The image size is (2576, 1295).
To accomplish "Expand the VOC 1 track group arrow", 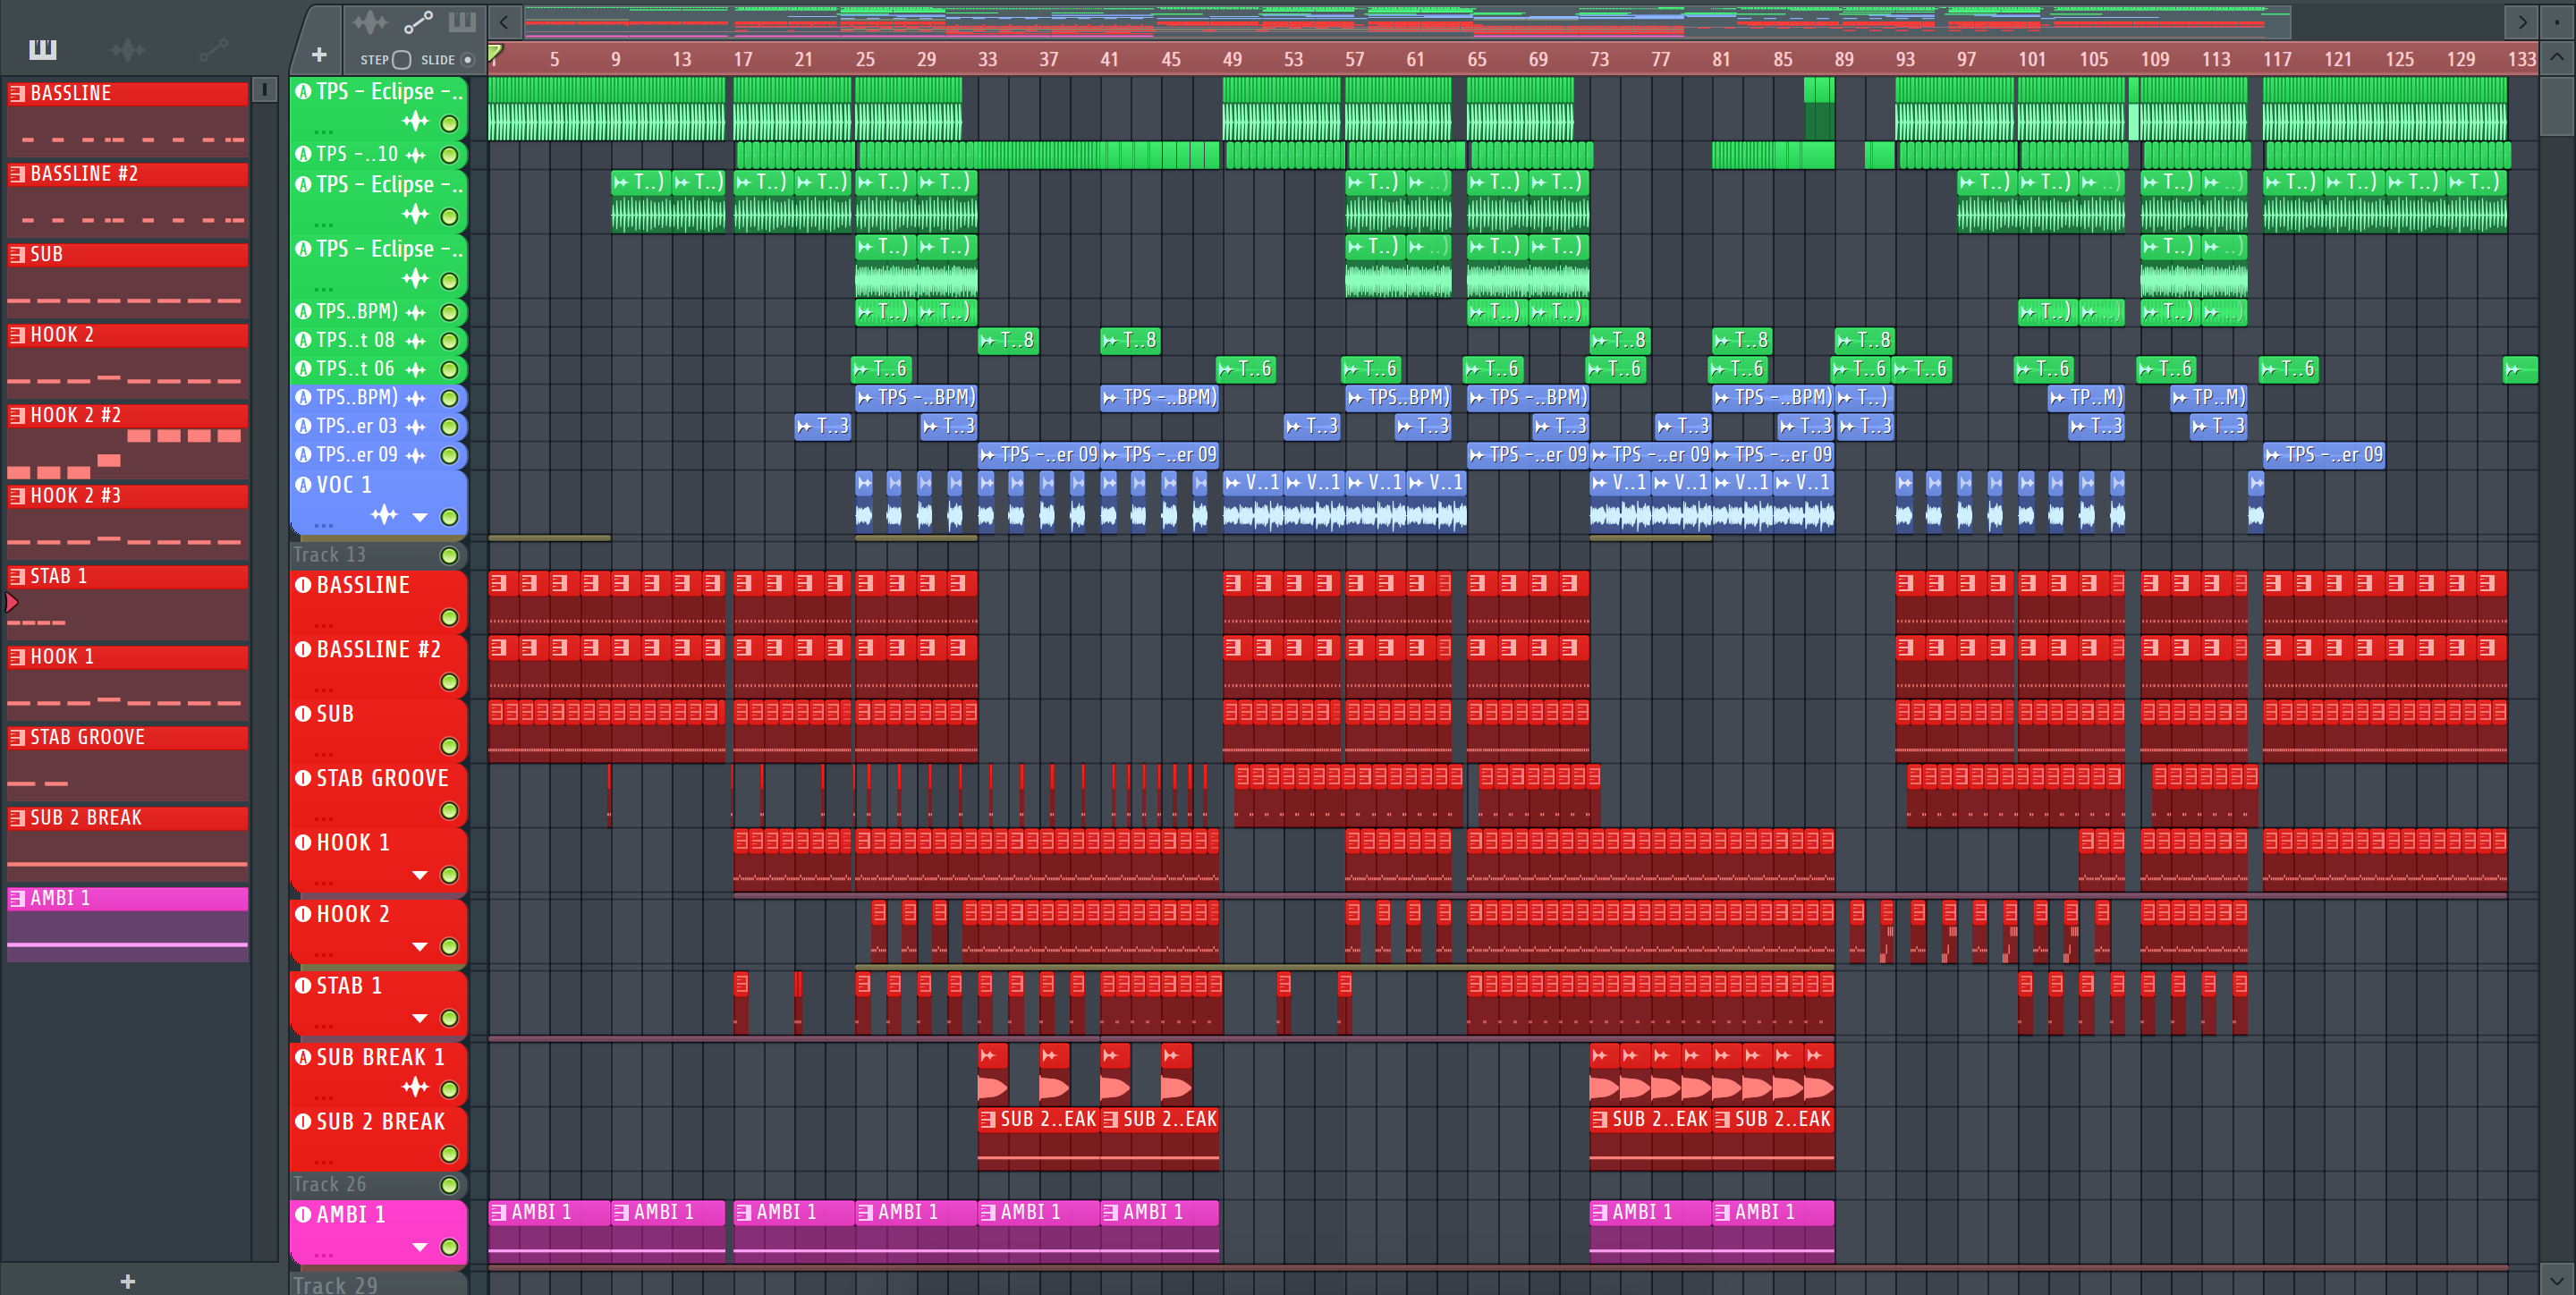I will (x=420, y=517).
